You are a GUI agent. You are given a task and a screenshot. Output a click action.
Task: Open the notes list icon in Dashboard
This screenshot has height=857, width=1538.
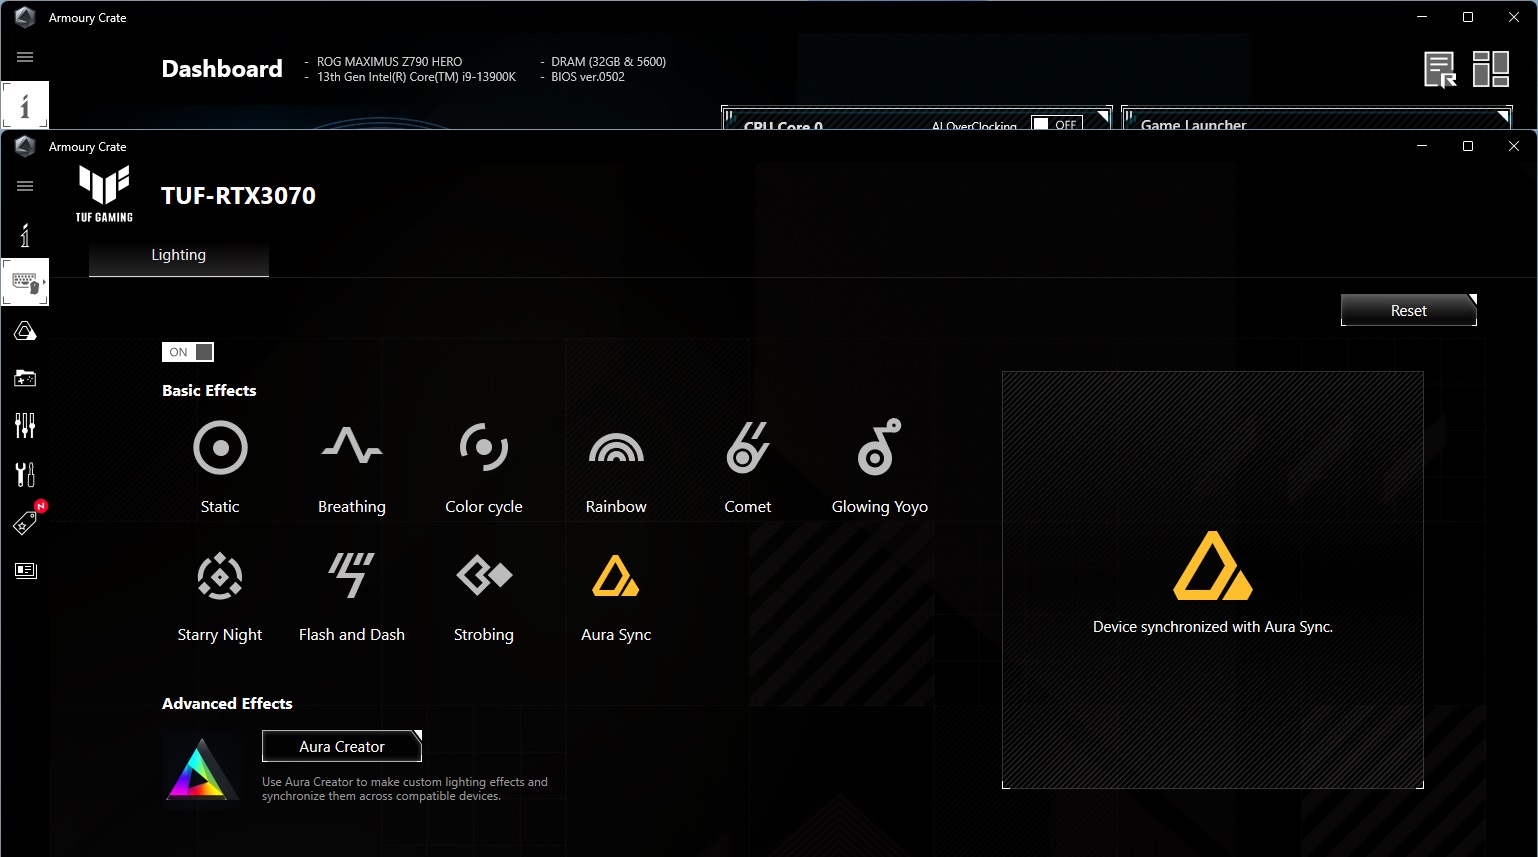coord(1441,70)
